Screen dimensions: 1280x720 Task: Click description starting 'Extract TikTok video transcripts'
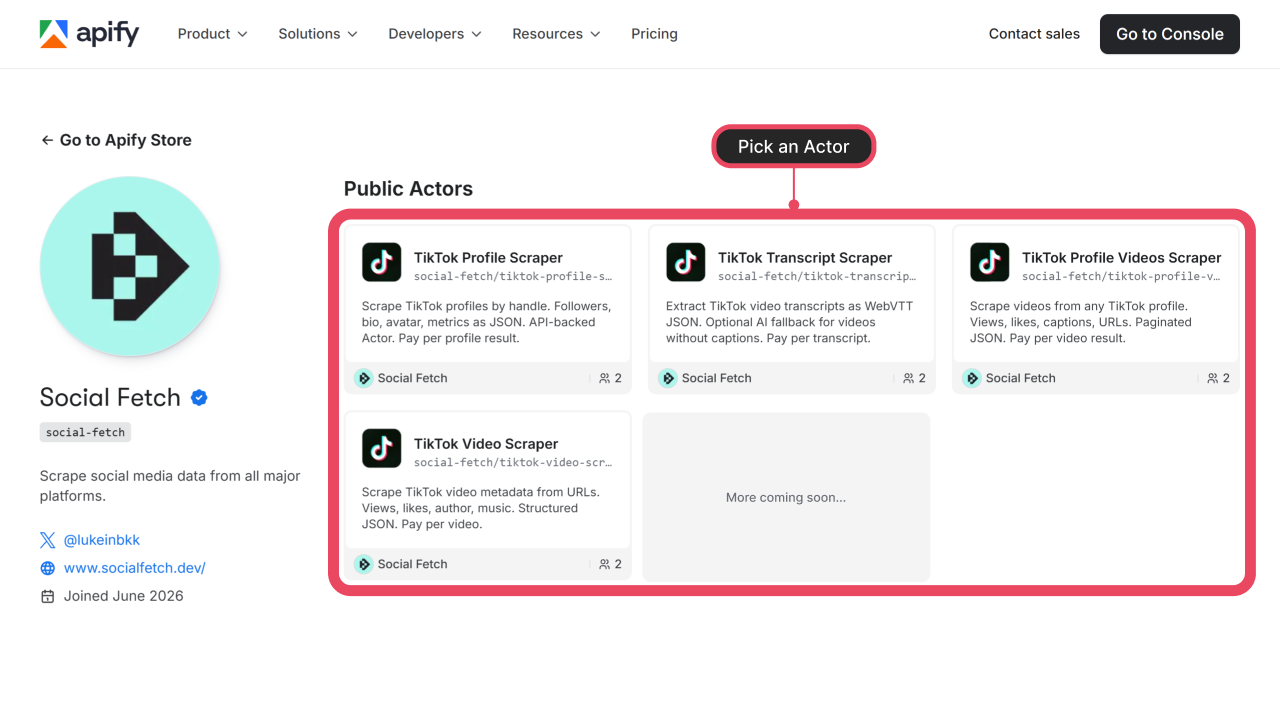pyautogui.click(x=790, y=322)
